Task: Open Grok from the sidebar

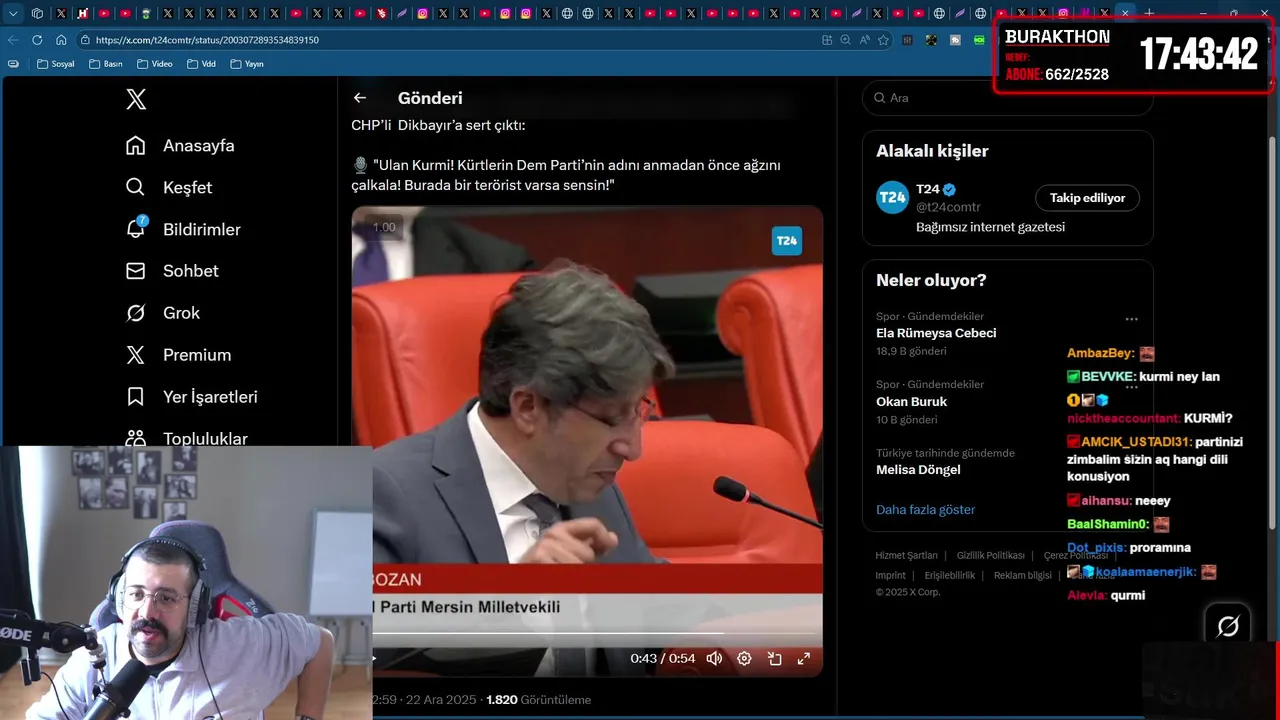Action: pyautogui.click(x=162, y=313)
